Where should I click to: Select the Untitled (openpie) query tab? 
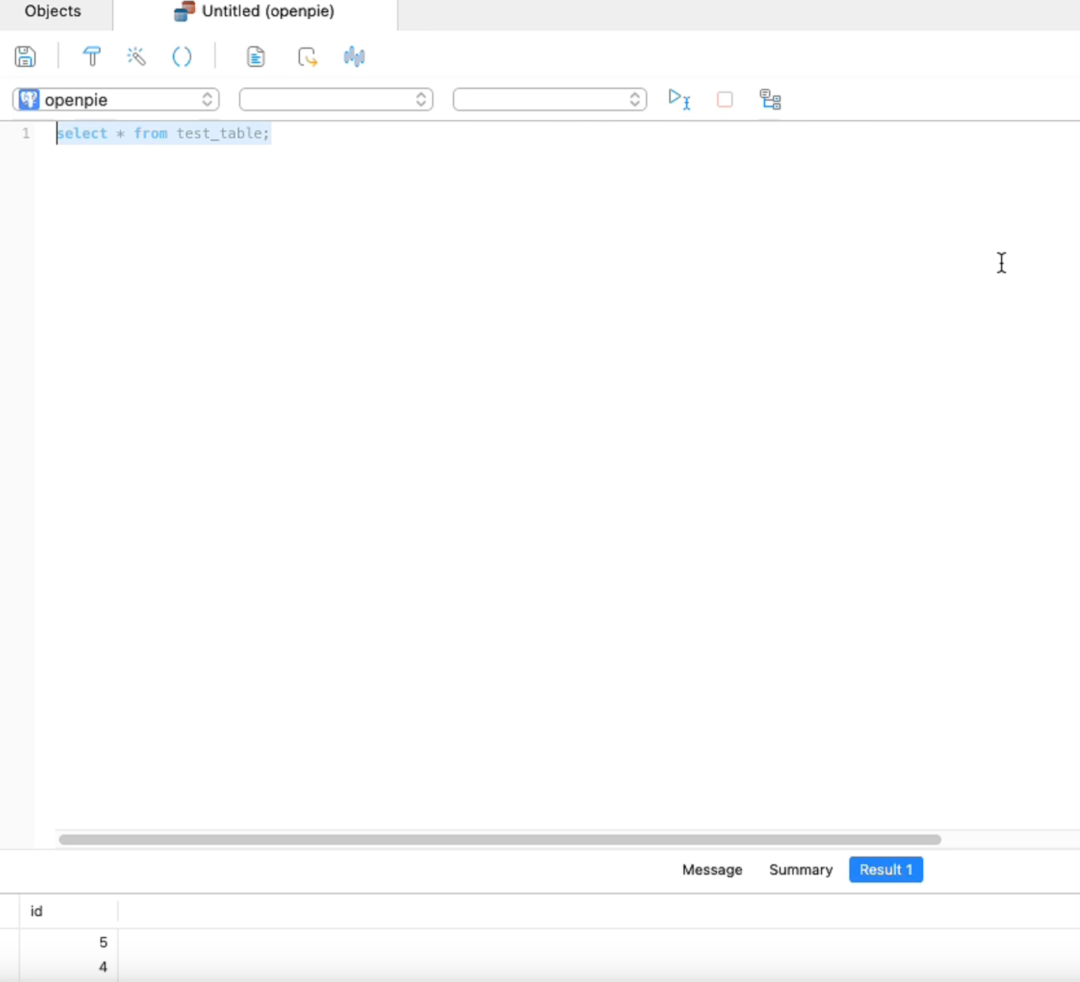pyautogui.click(x=255, y=11)
